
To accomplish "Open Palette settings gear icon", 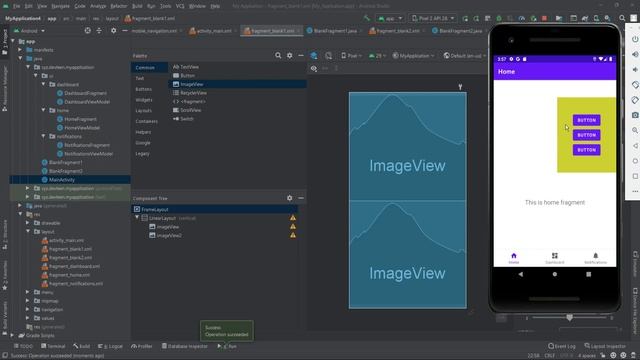I will click(289, 56).
